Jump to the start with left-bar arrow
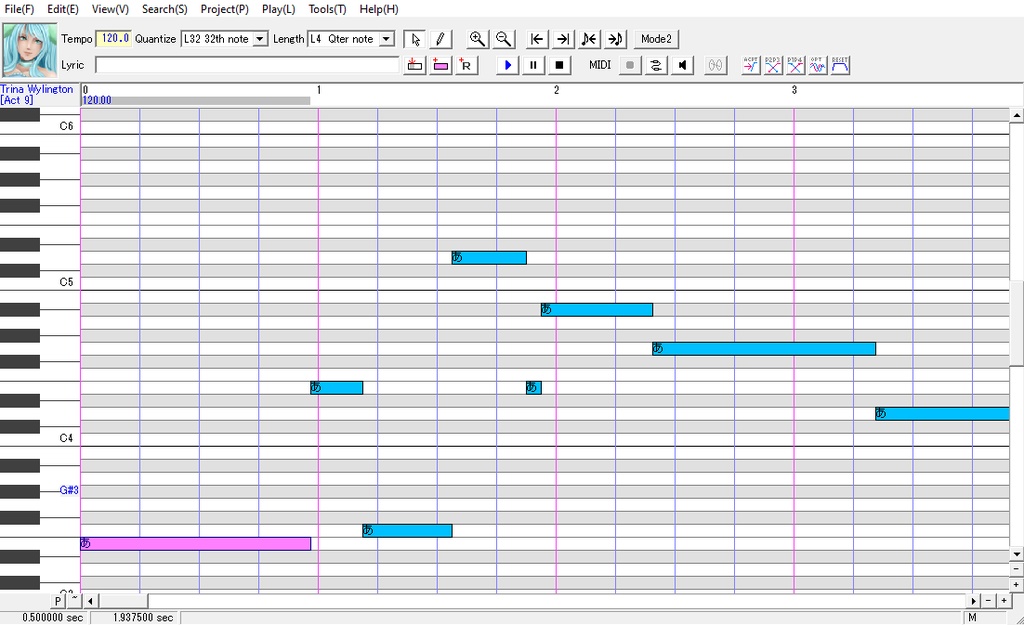The width and height of the screenshot is (1024, 625). tap(537, 39)
